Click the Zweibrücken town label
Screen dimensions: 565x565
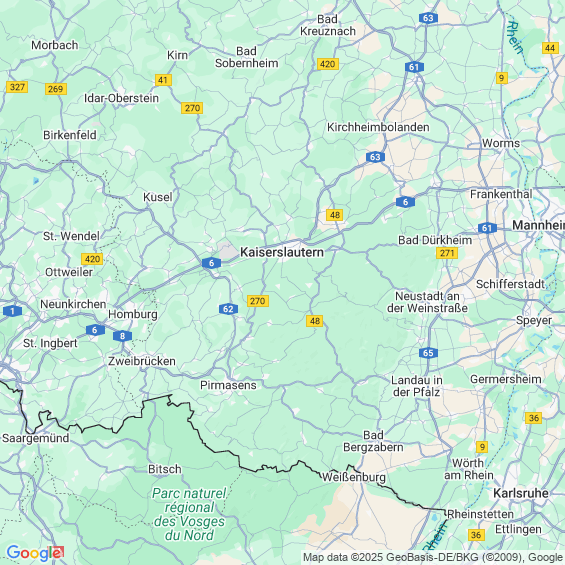click(x=142, y=361)
